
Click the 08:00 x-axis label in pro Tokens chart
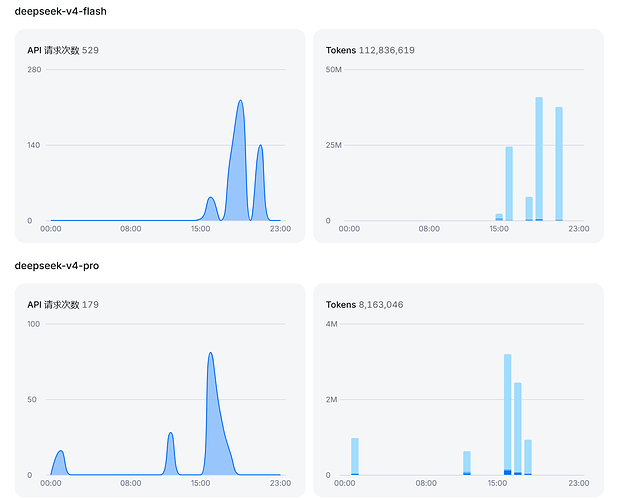426,483
